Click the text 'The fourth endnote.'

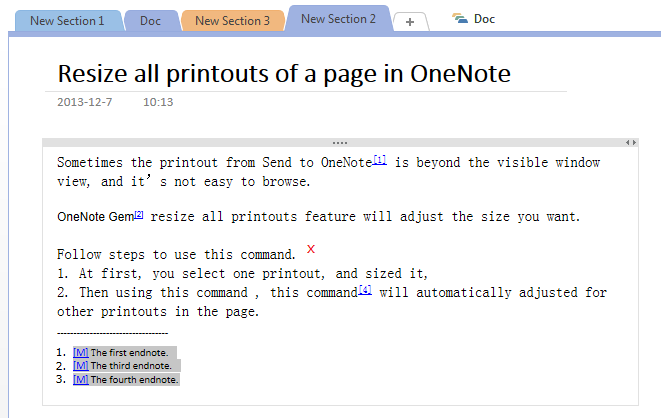point(134,380)
